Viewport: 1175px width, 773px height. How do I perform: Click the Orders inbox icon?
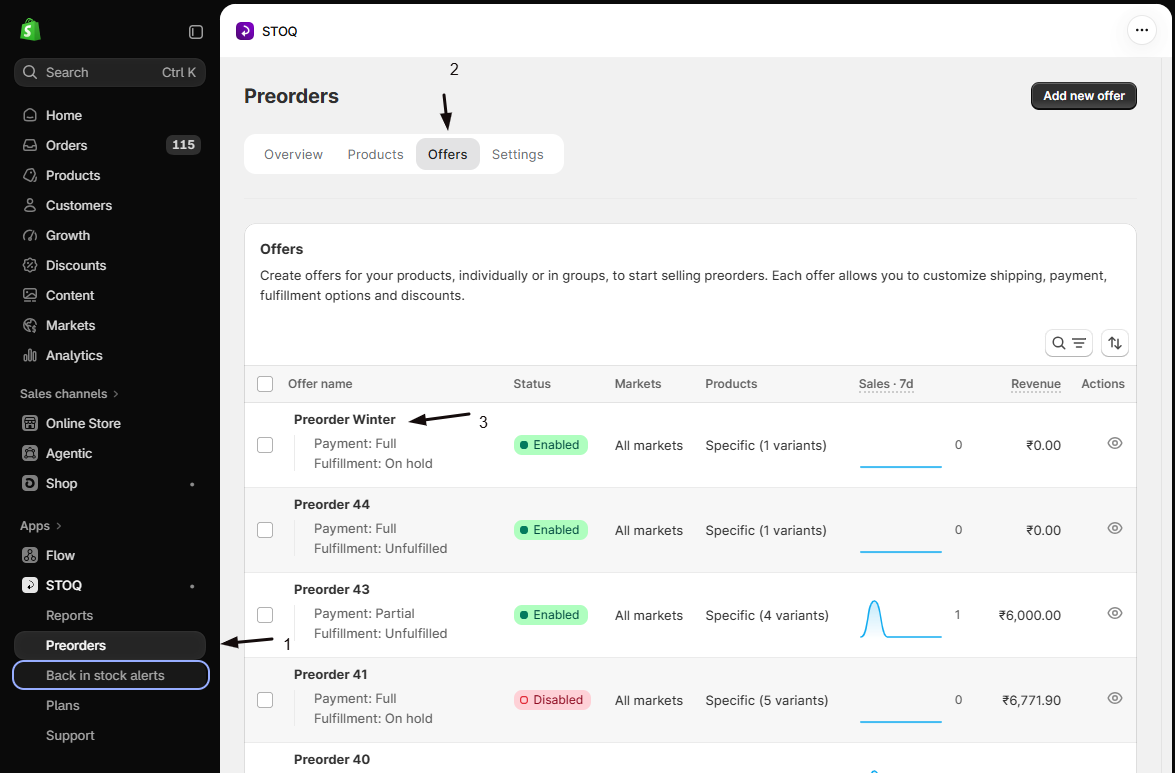30,145
